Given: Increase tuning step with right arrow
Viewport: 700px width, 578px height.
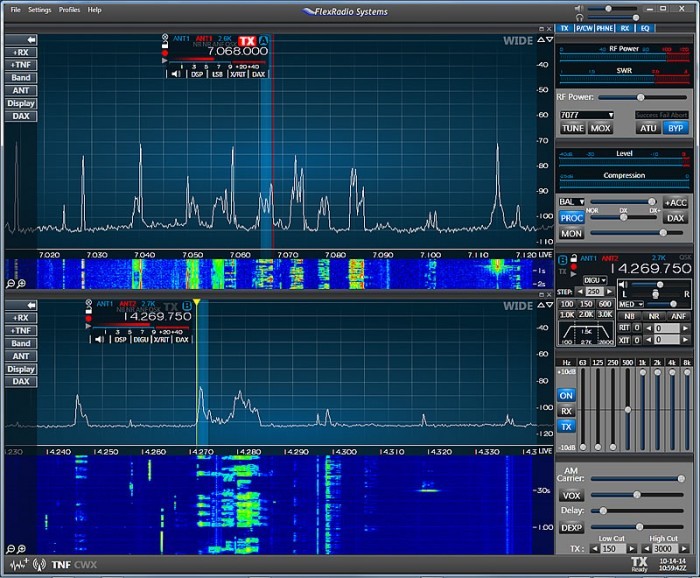Looking at the screenshot, I should tap(609, 291).
